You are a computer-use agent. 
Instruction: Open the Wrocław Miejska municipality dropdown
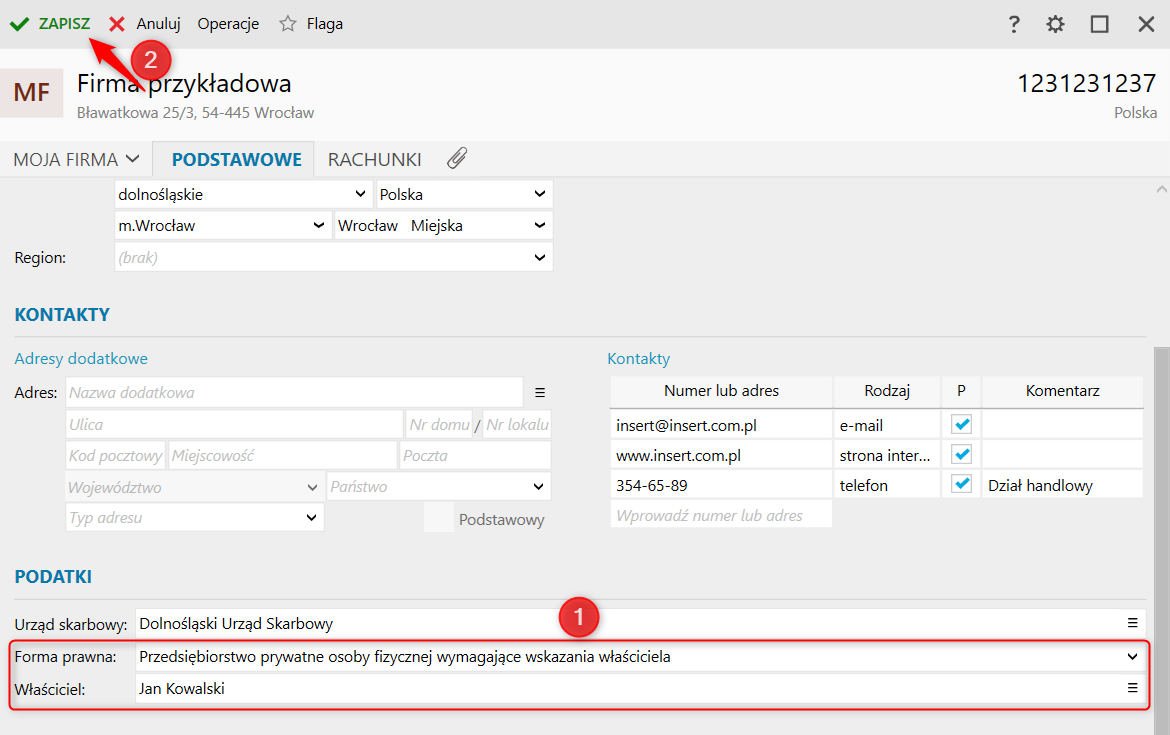click(443, 225)
